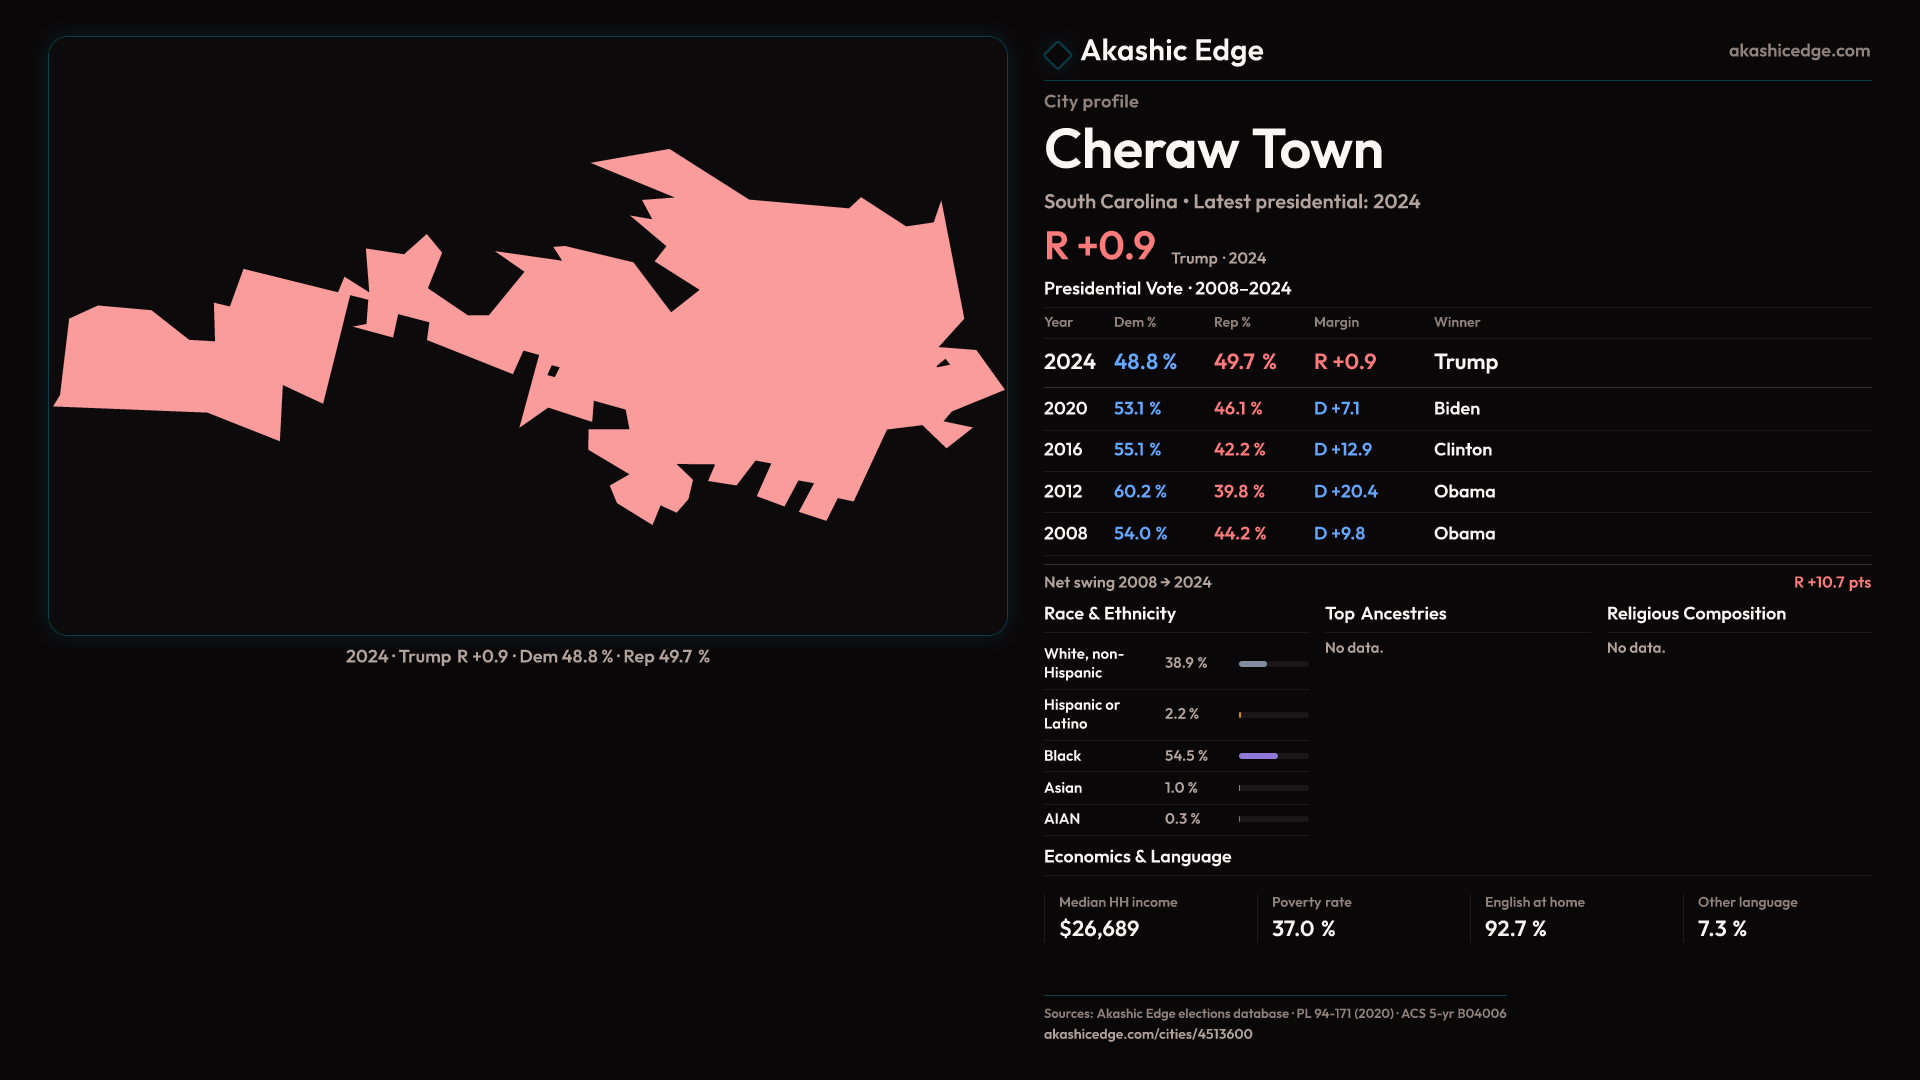Click the Religious Composition heading
This screenshot has height=1080, width=1920.
click(1695, 614)
